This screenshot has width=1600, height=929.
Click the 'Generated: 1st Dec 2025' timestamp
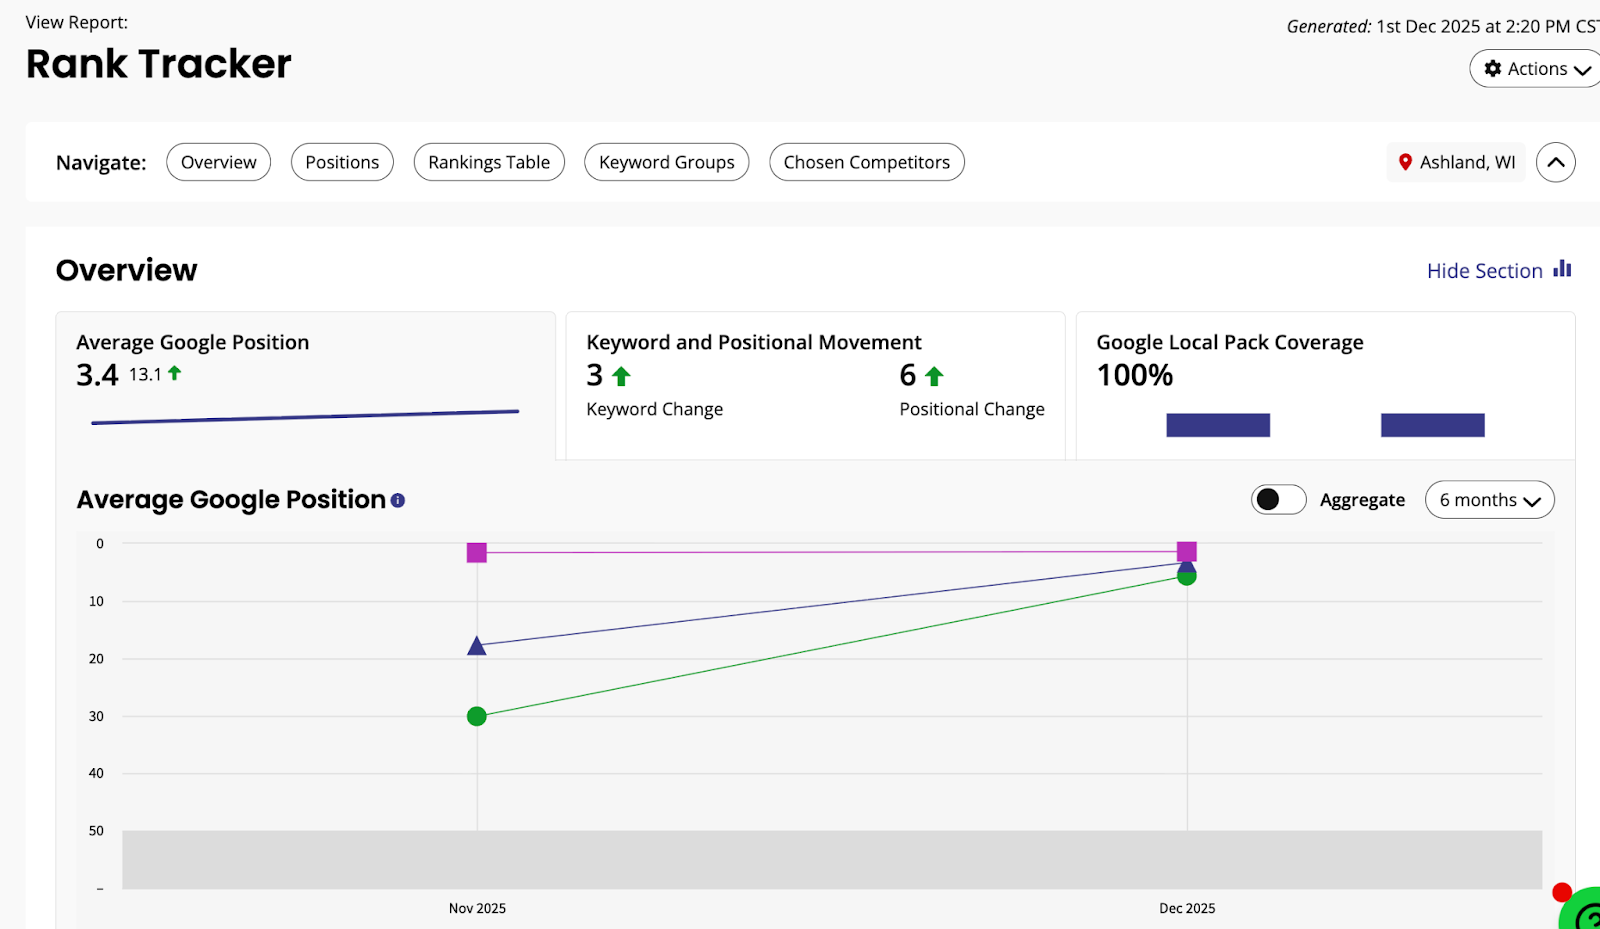pyautogui.click(x=1442, y=26)
